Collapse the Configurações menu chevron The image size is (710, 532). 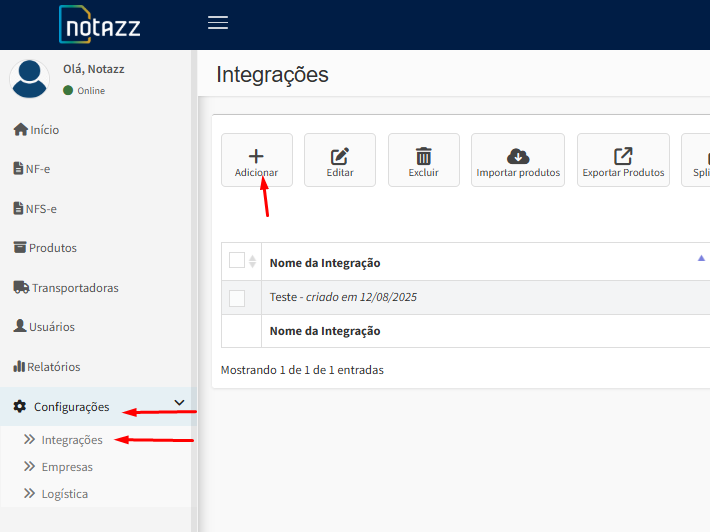(x=180, y=403)
